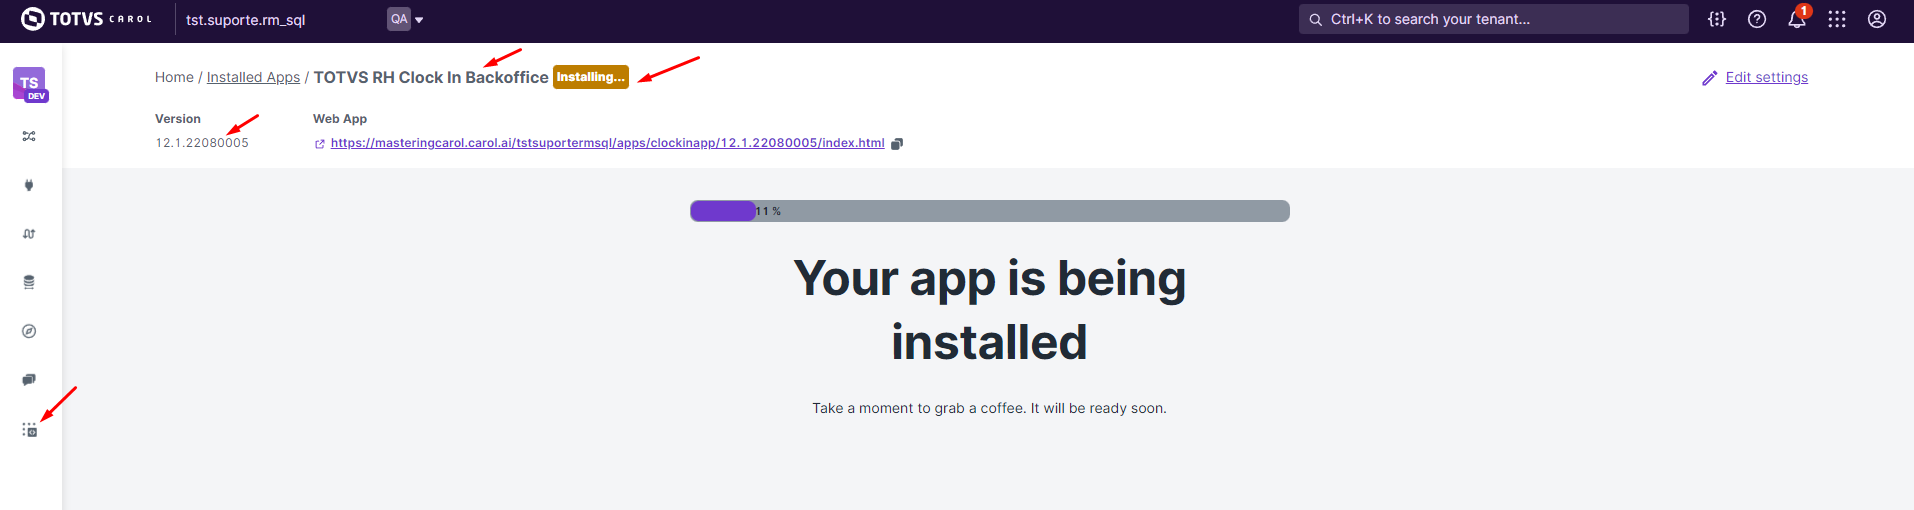Open the apps grid launcher
1914x510 pixels.
[x=1837, y=19]
